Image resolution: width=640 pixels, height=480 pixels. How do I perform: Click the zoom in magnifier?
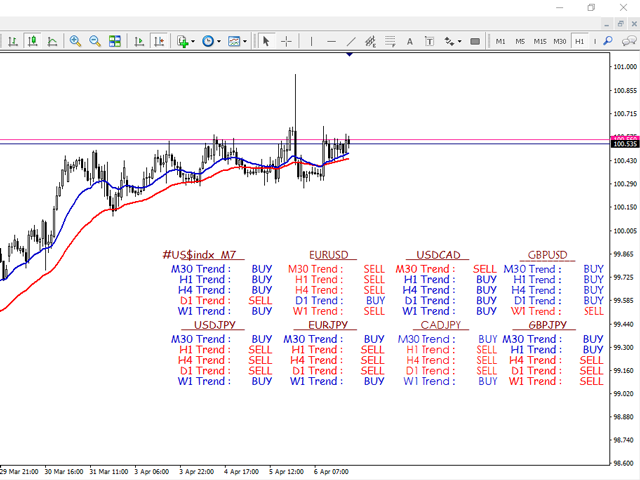[75, 41]
